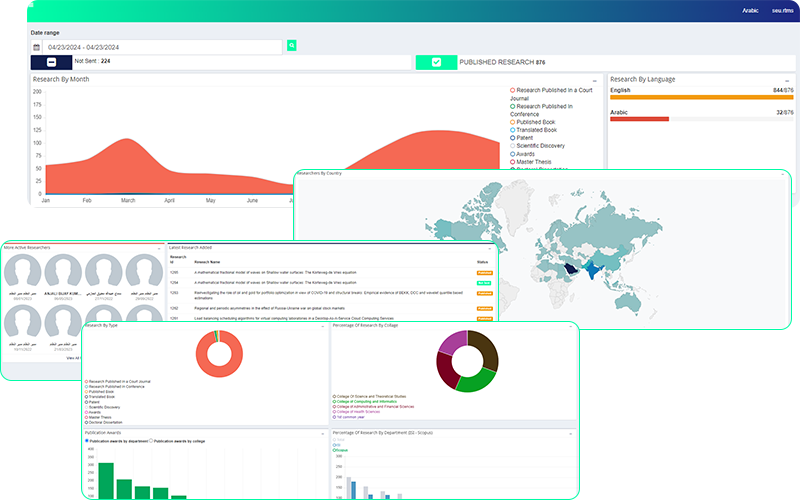The width and height of the screenshot is (800, 500).
Task: Toggle Translated Book series in legend
Action: (512, 130)
